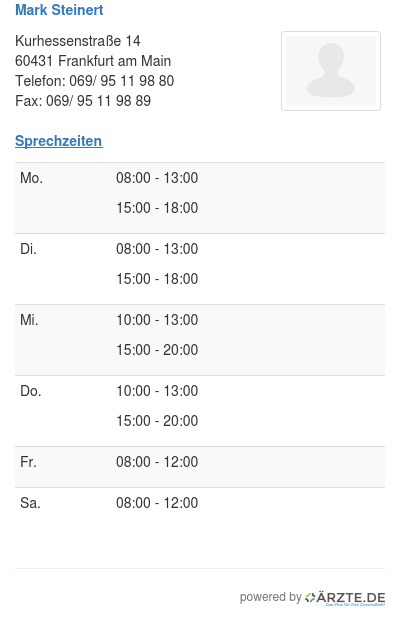The height and width of the screenshot is (618, 400).
Task: Click Monday's 08:00 - 13:00 slot
Action: 157,178
